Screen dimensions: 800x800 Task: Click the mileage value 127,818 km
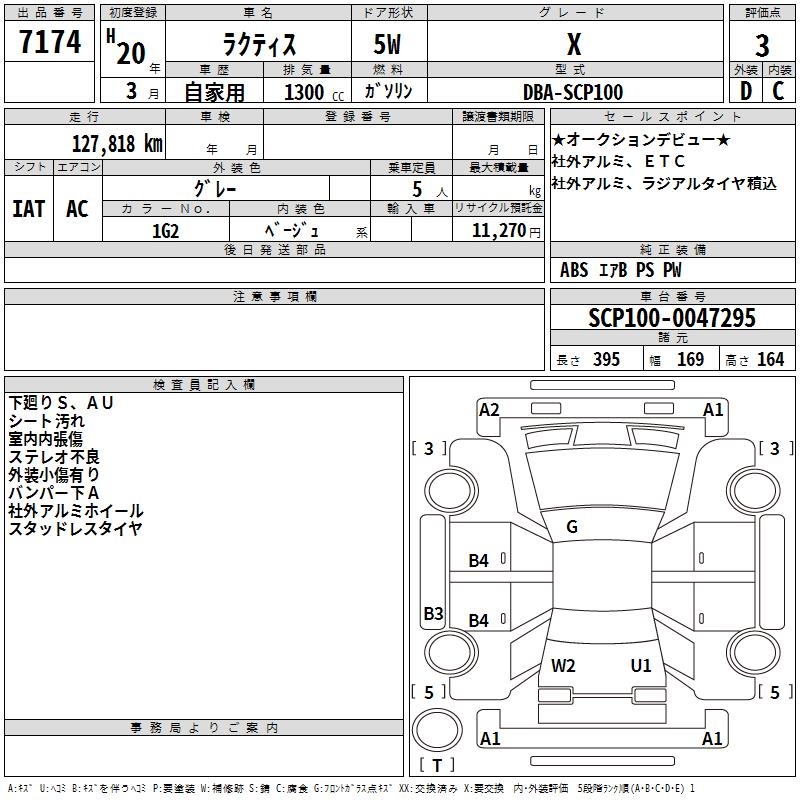pos(117,144)
